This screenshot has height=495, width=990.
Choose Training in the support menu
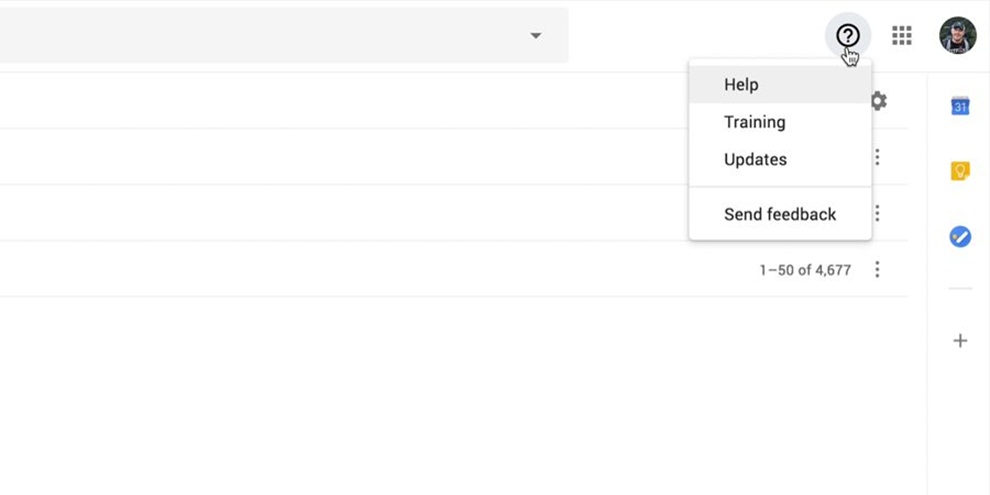coord(754,122)
